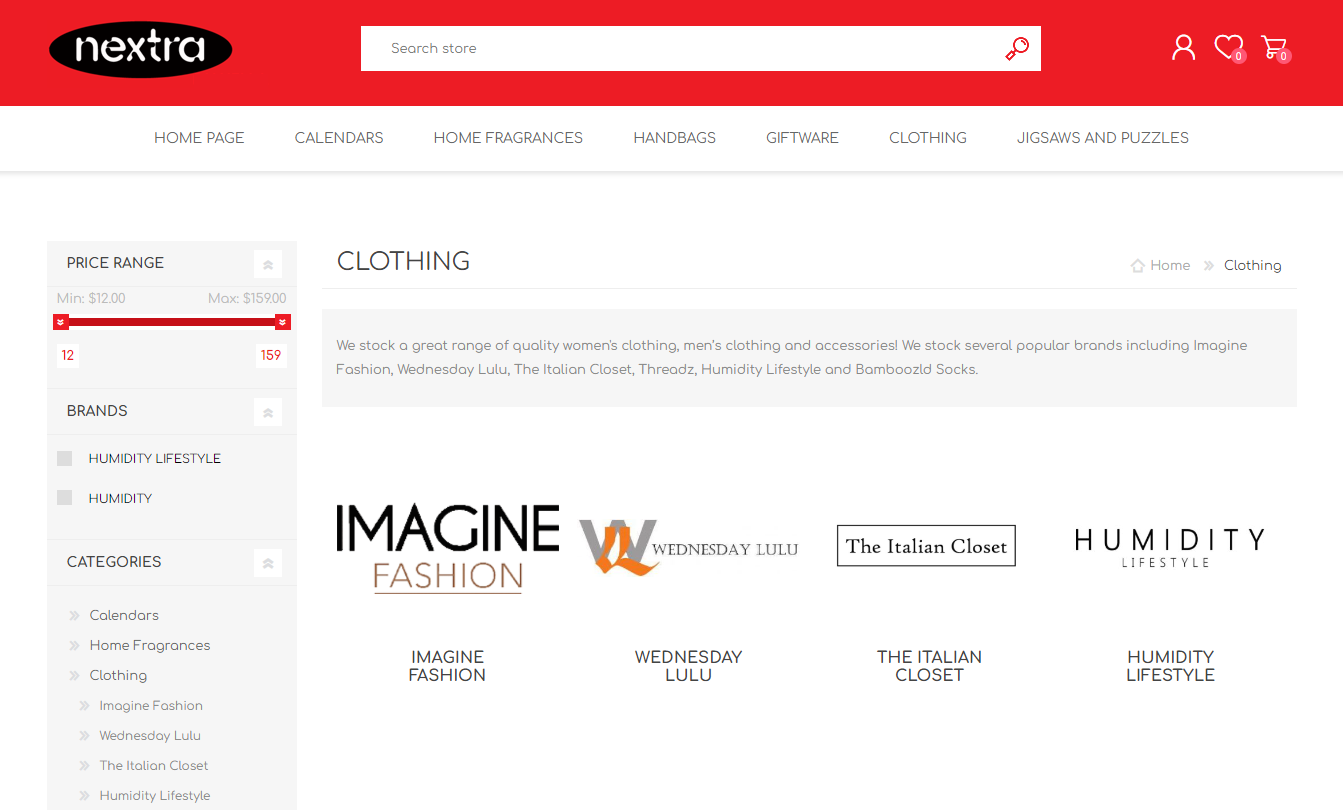This screenshot has width=1343, height=810.
Task: Click the minimum price slider handle
Action: (61, 322)
